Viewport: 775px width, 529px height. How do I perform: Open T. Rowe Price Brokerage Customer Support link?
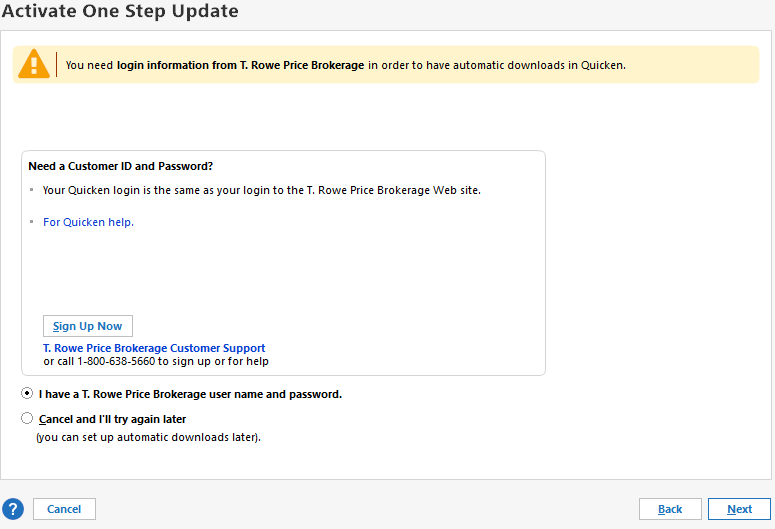pyautogui.click(x=154, y=348)
